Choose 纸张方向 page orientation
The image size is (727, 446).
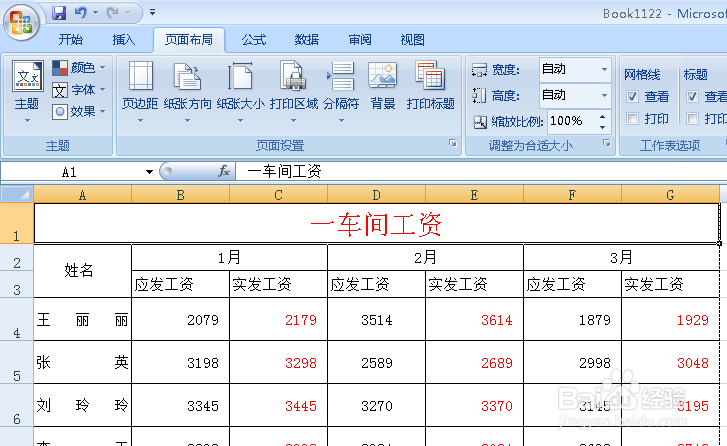pyautogui.click(x=187, y=92)
